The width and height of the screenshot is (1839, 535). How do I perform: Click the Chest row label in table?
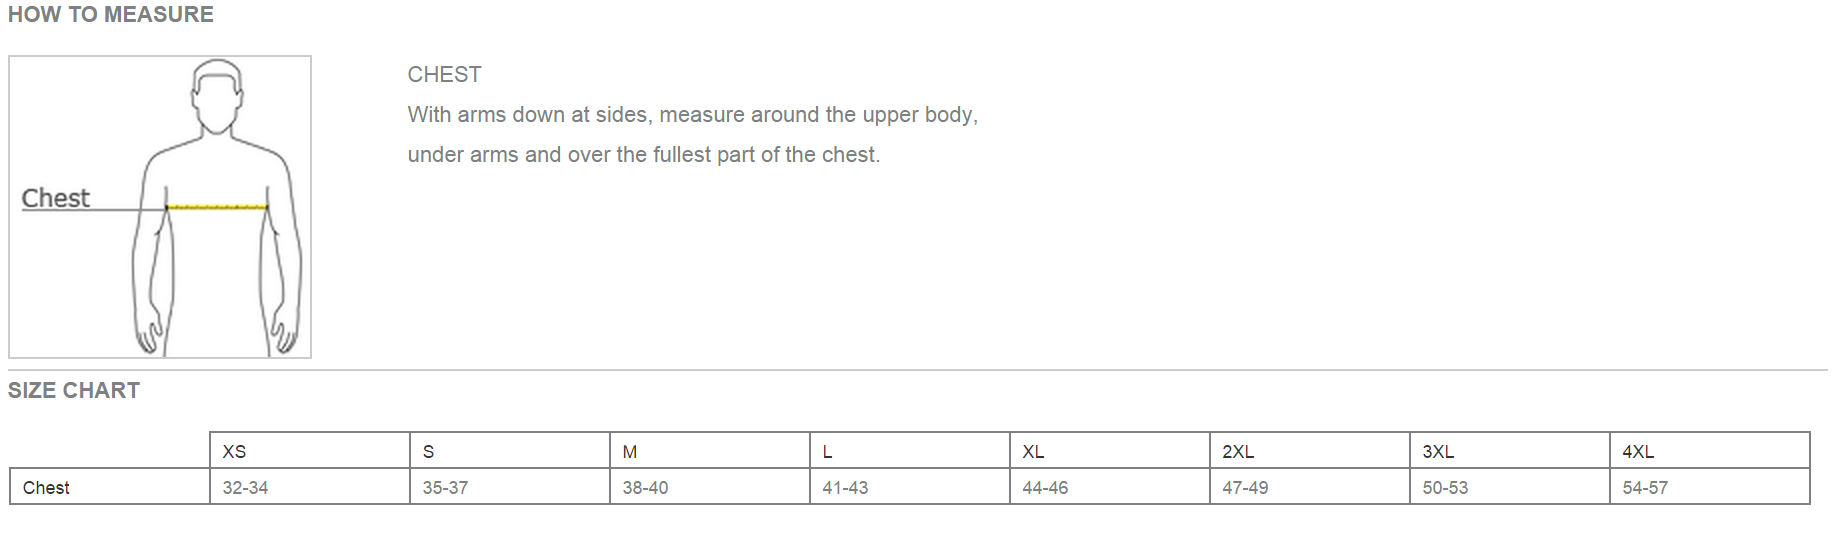[46, 488]
